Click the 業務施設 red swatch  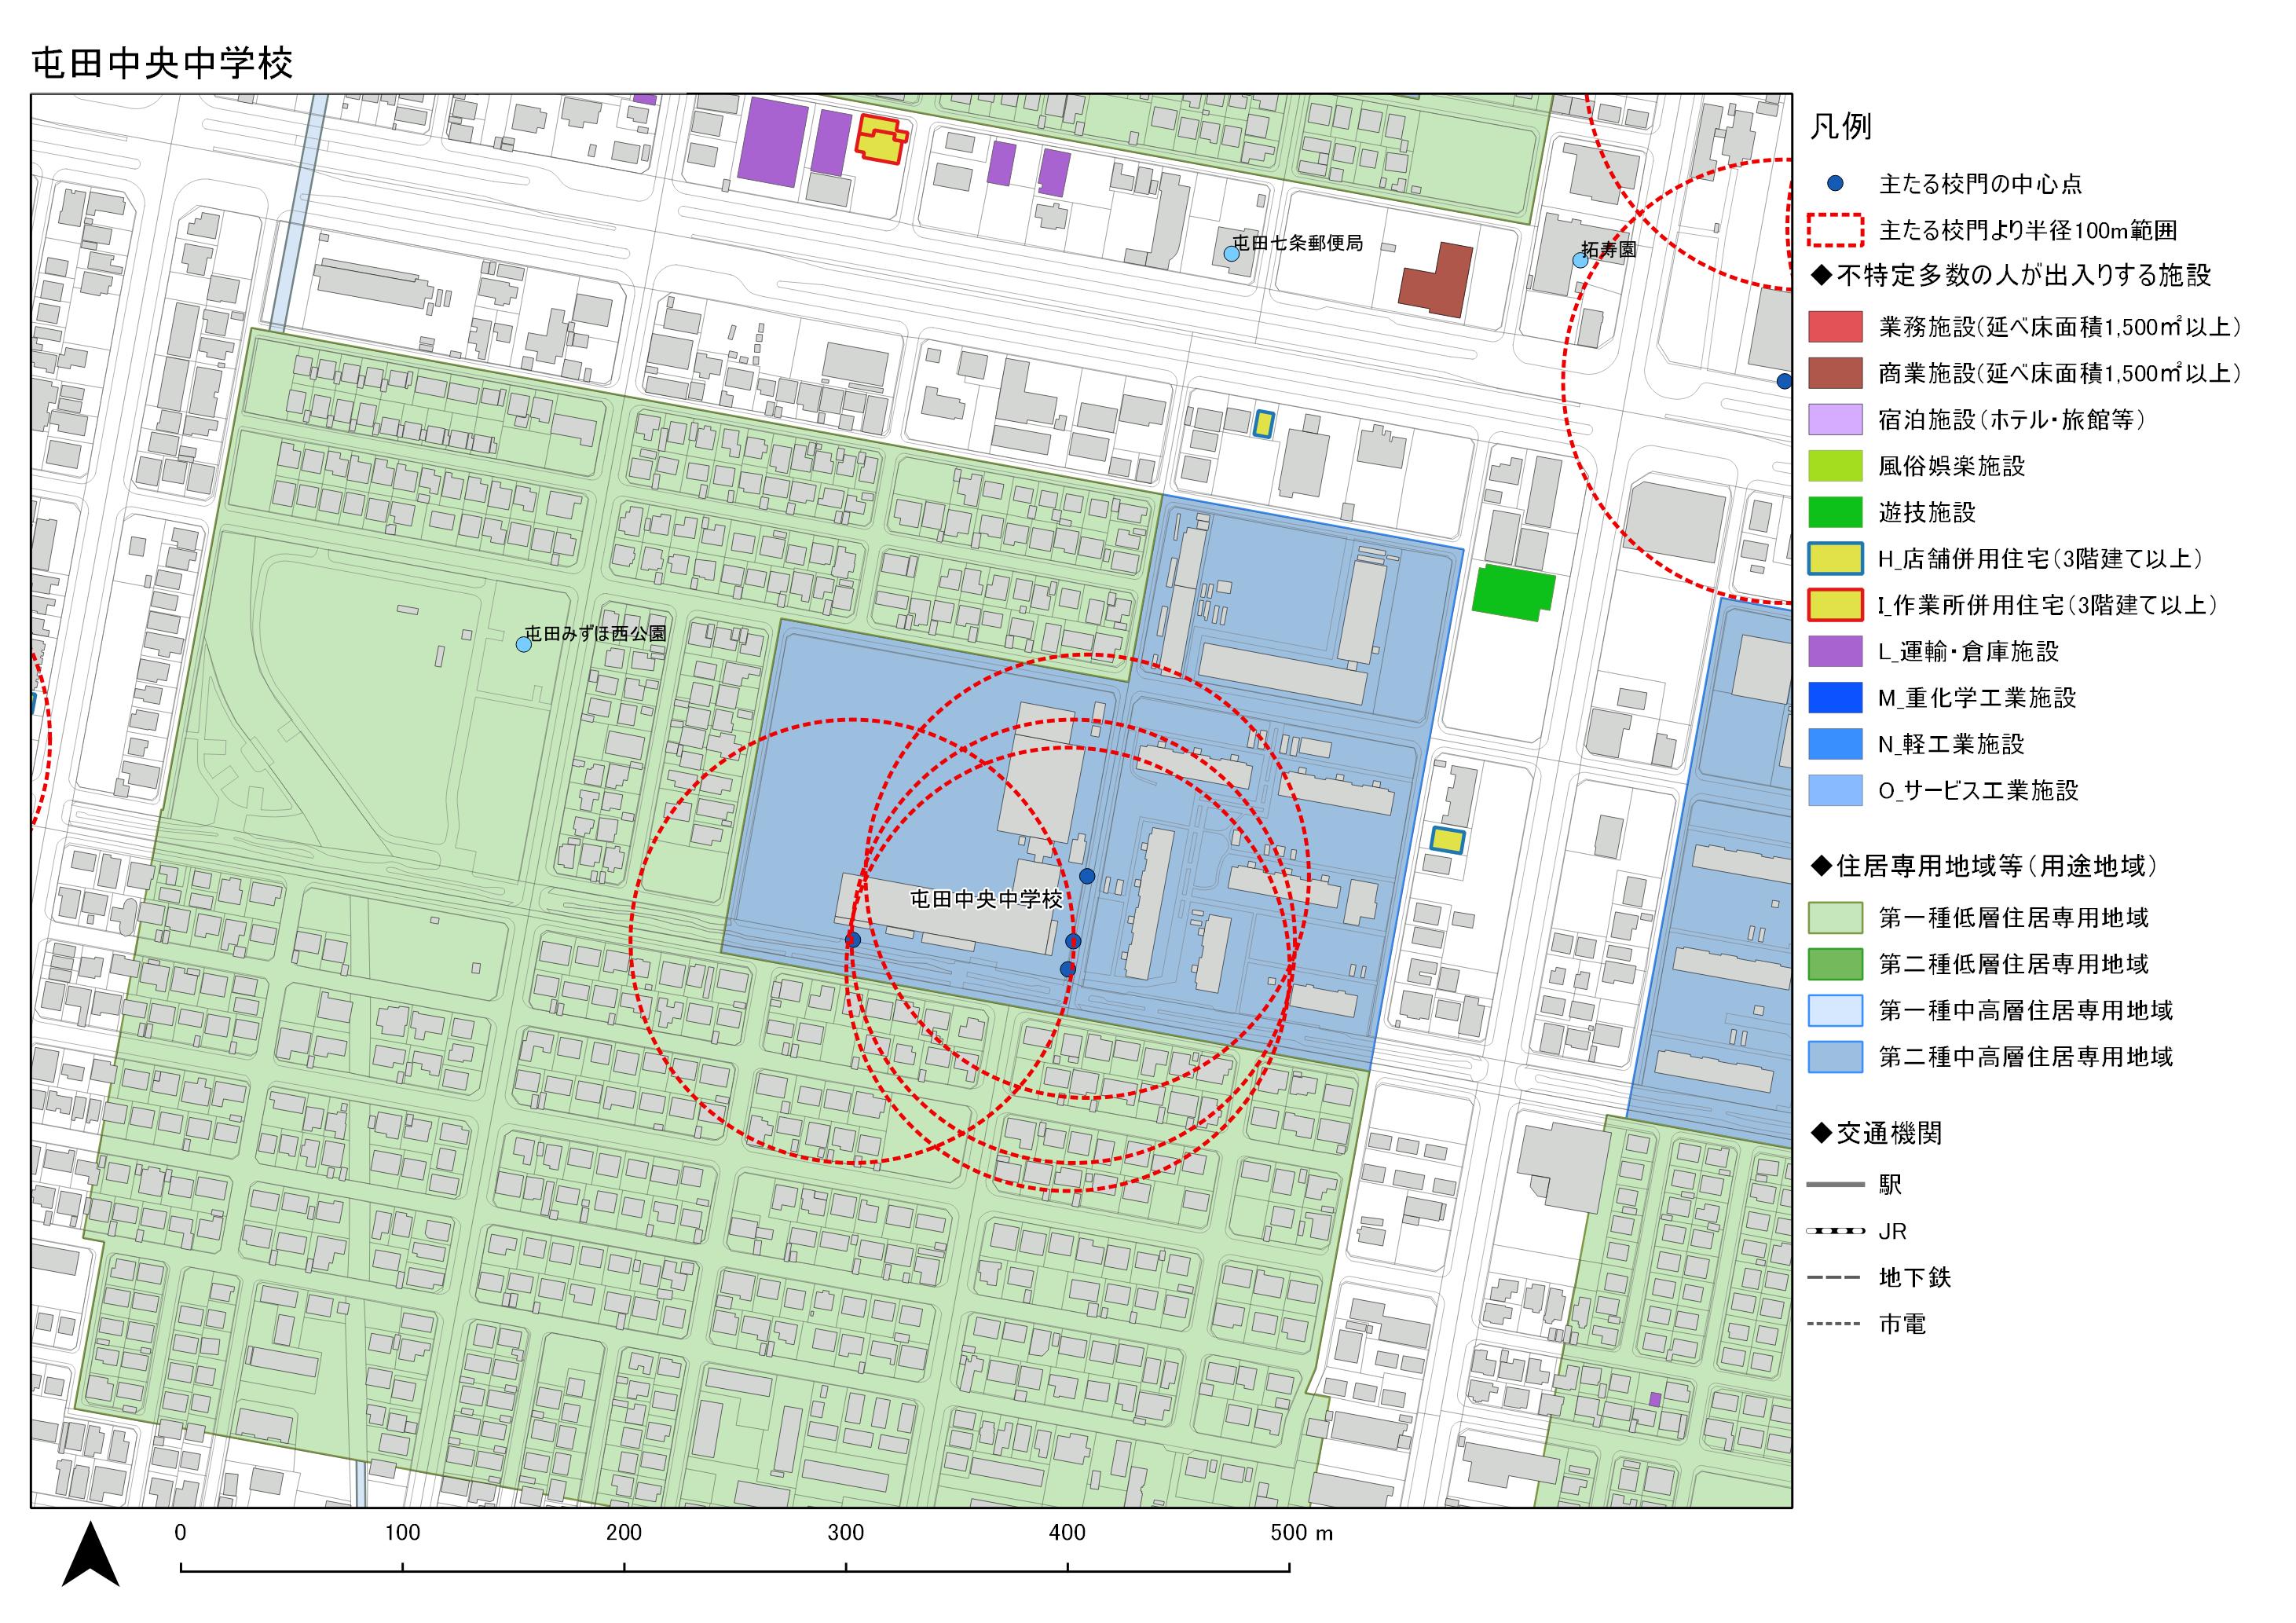pos(1835,327)
